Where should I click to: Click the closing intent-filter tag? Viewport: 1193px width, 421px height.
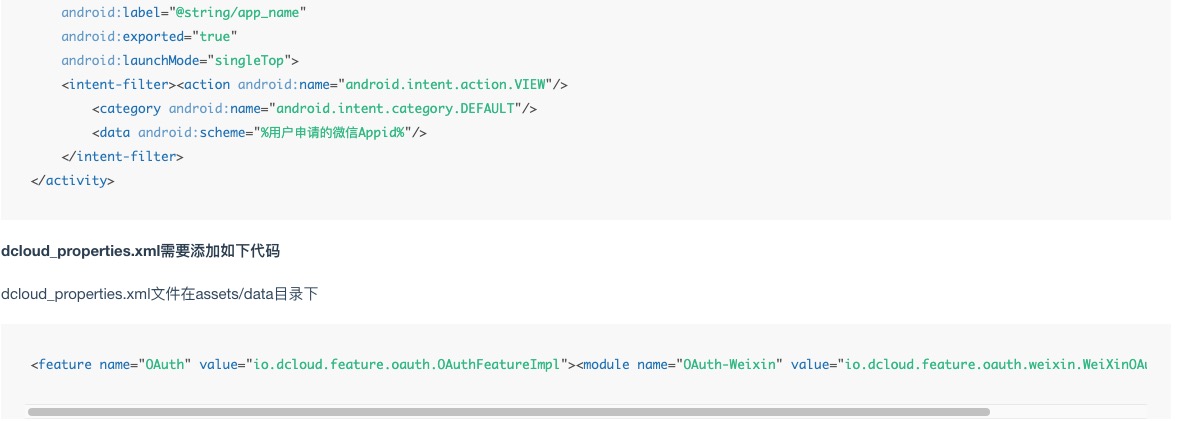click(x=122, y=156)
